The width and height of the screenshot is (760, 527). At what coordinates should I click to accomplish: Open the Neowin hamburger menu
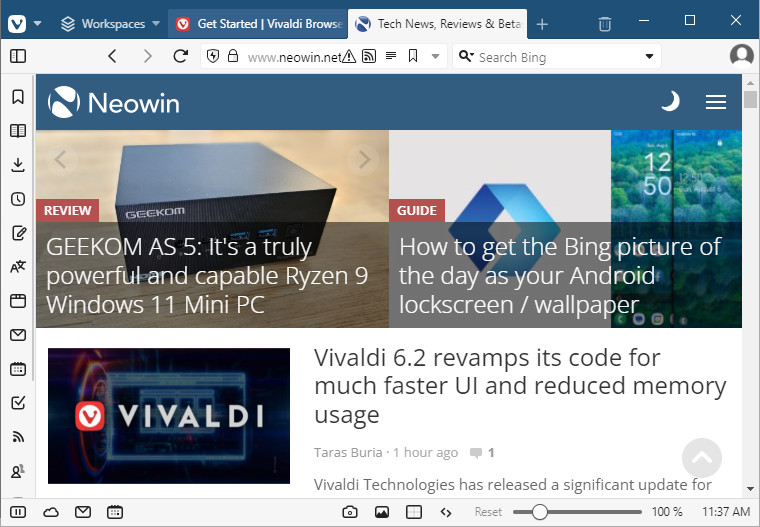715,101
